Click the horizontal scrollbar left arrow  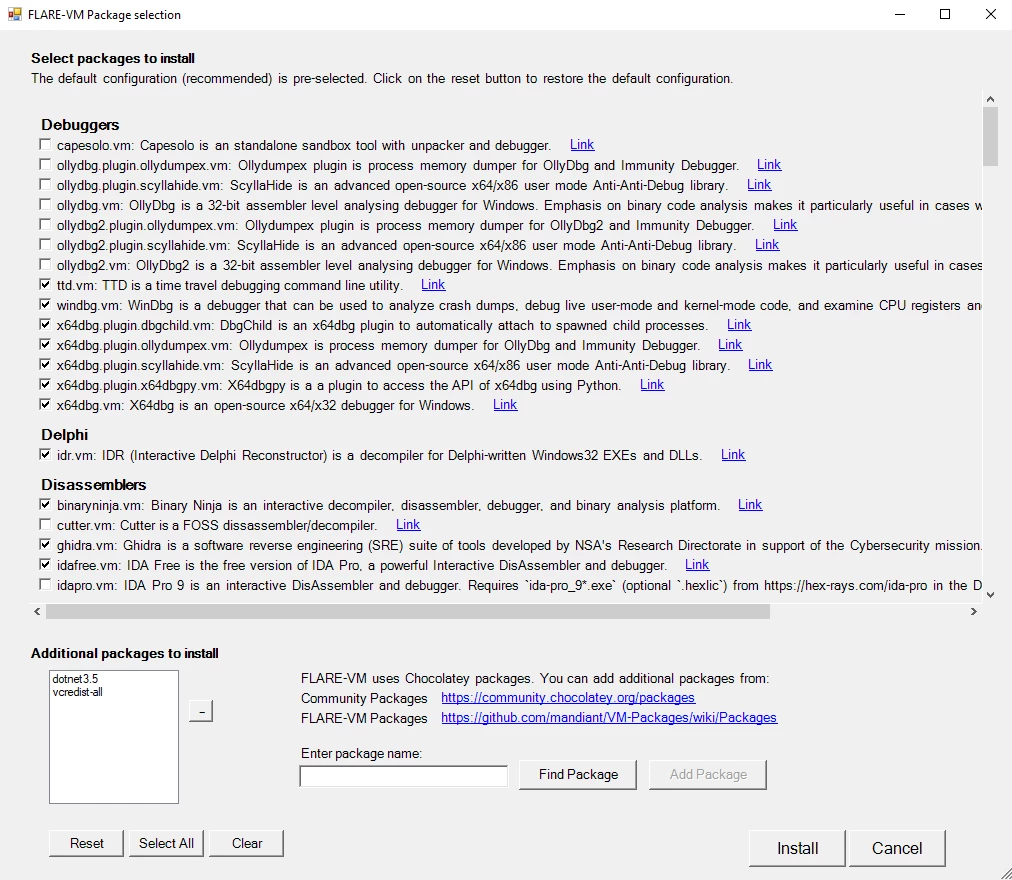click(37, 611)
